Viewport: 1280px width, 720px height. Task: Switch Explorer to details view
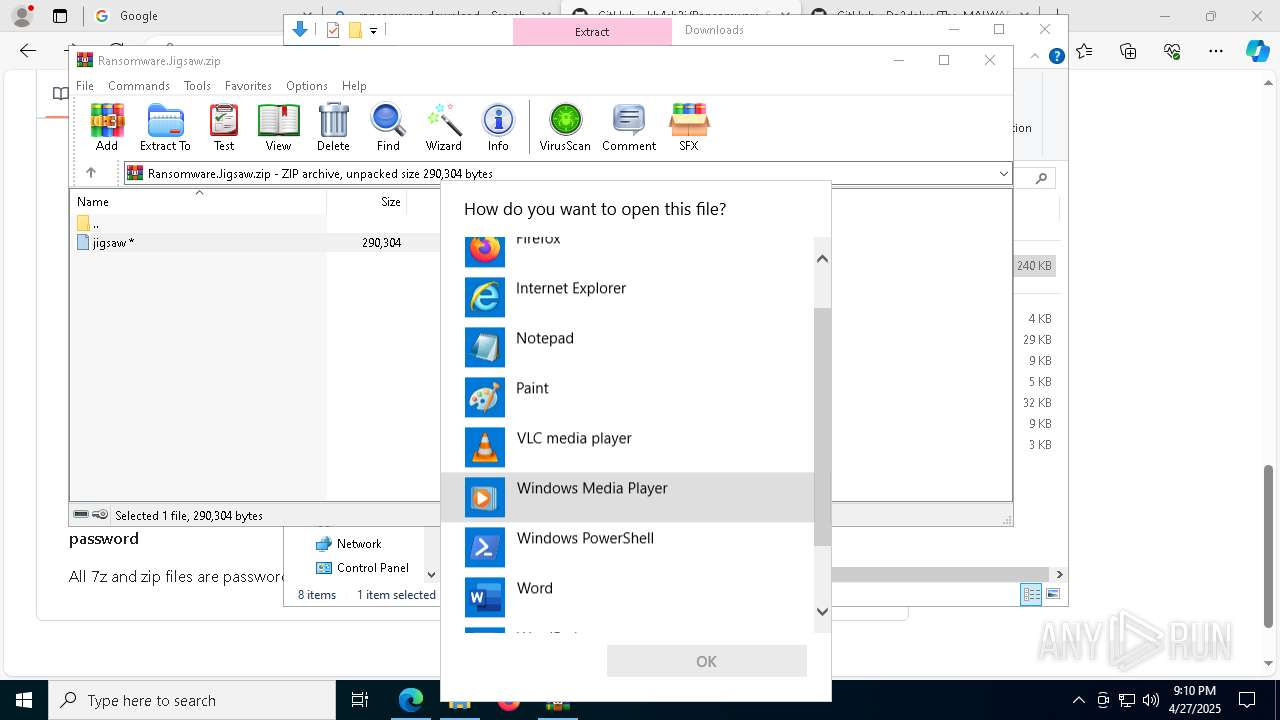(x=1031, y=594)
